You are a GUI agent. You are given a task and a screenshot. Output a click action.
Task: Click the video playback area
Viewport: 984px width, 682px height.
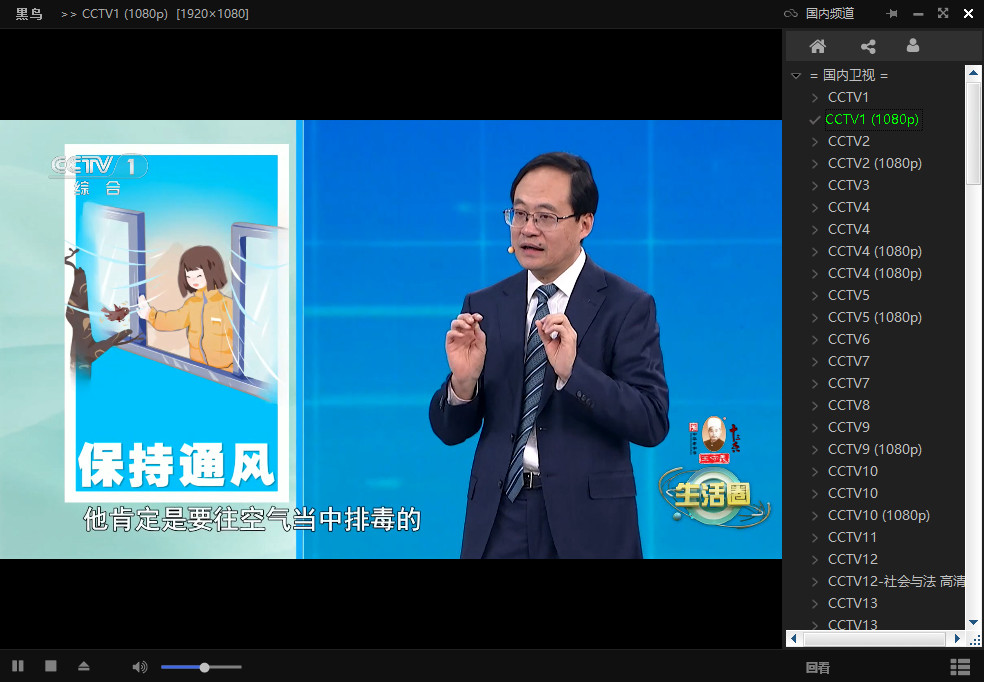point(391,339)
